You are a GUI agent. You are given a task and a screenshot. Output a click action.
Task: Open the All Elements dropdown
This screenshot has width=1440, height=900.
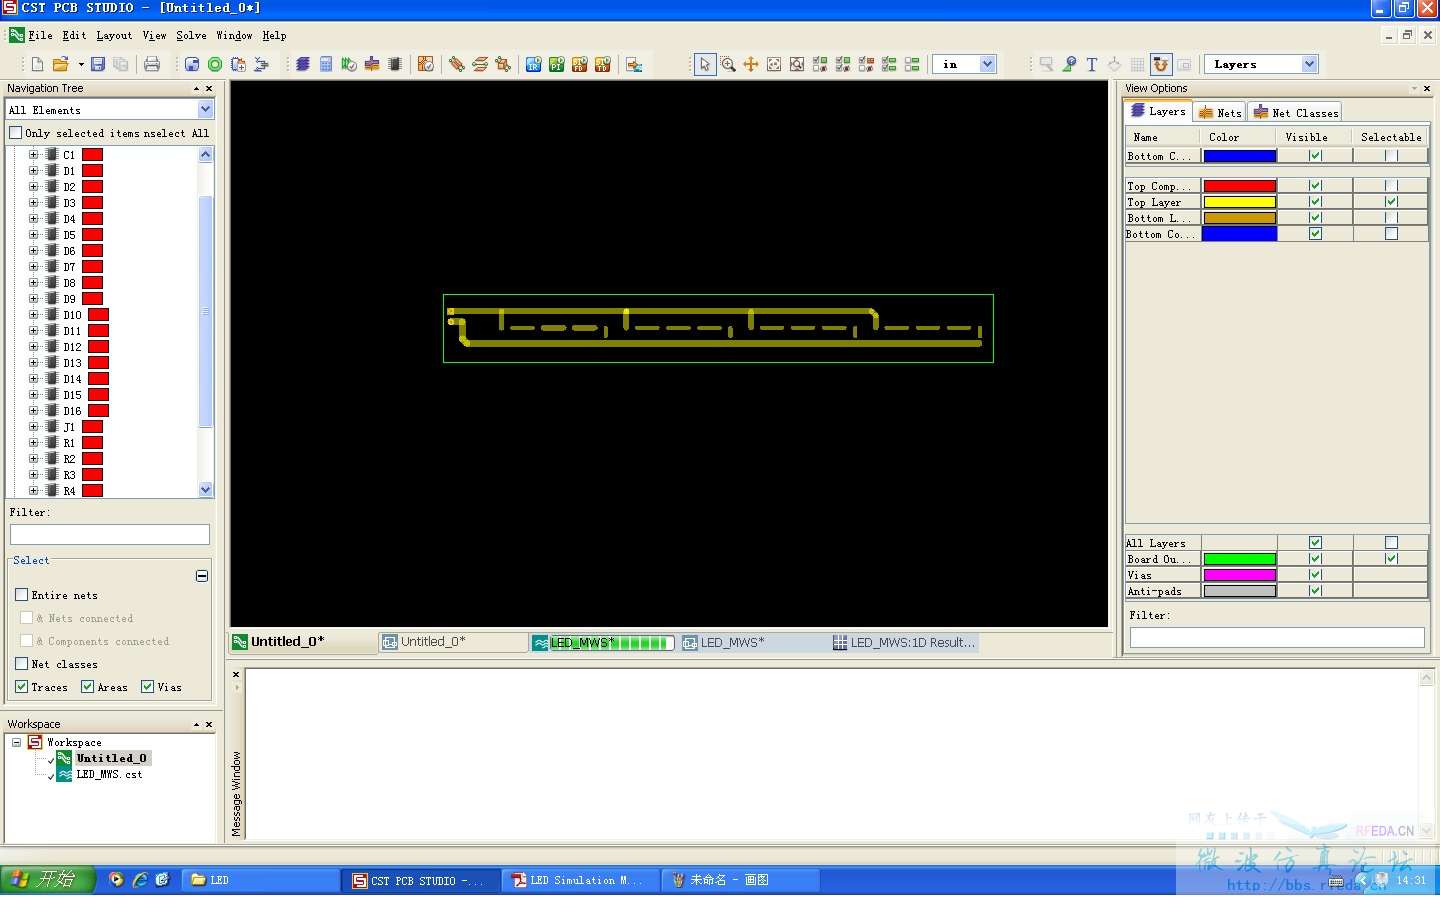click(206, 110)
